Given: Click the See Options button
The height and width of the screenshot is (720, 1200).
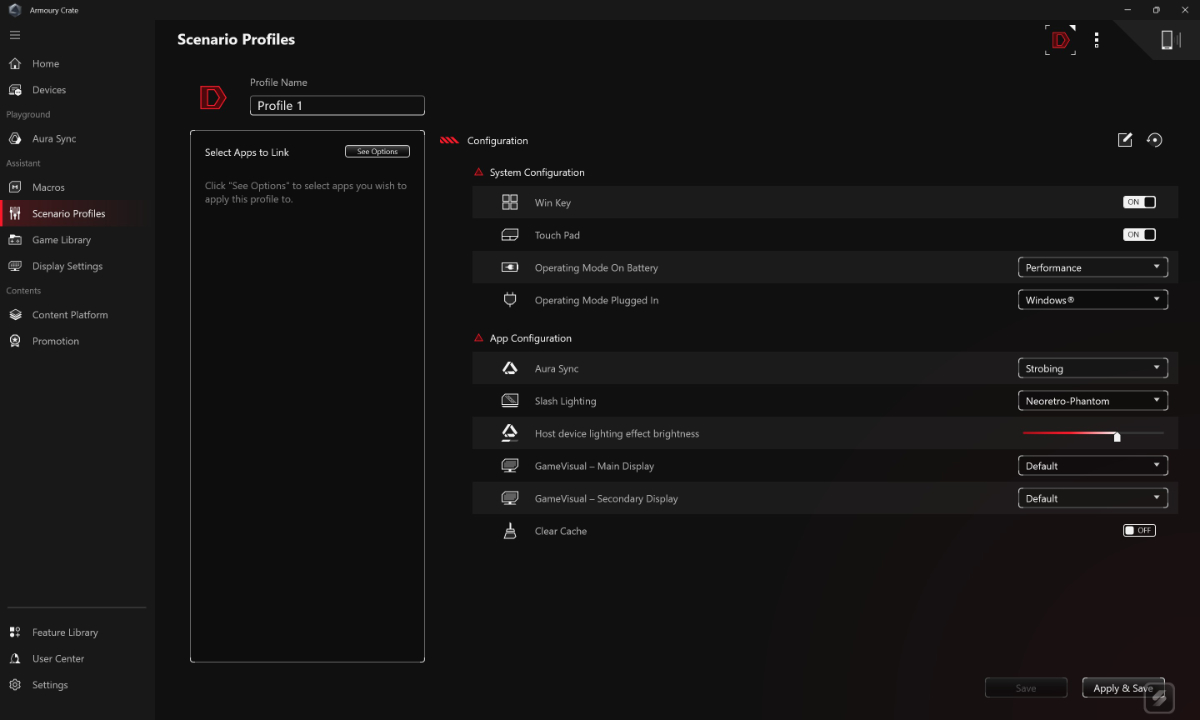Looking at the screenshot, I should pos(378,152).
